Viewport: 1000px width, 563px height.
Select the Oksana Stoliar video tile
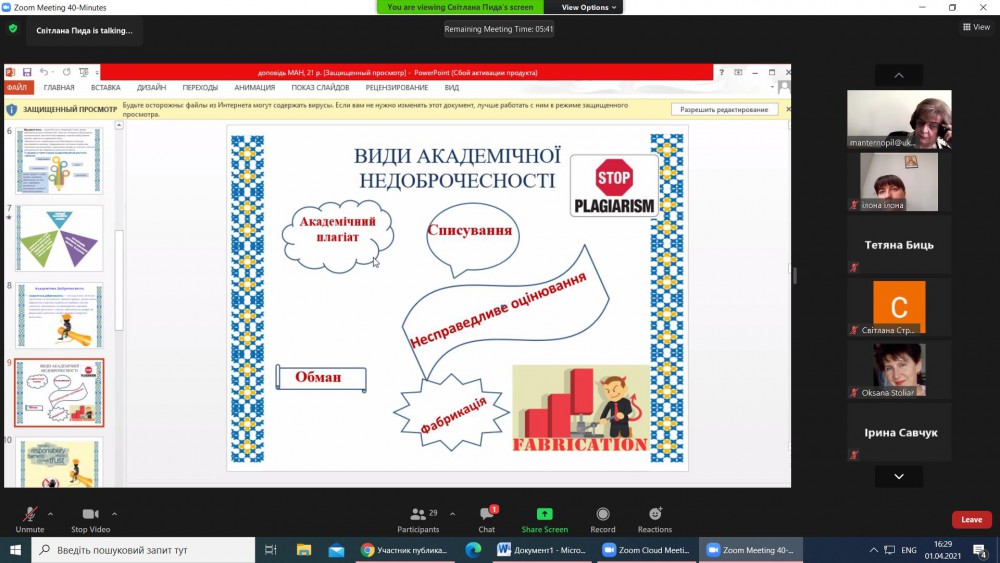(899, 369)
